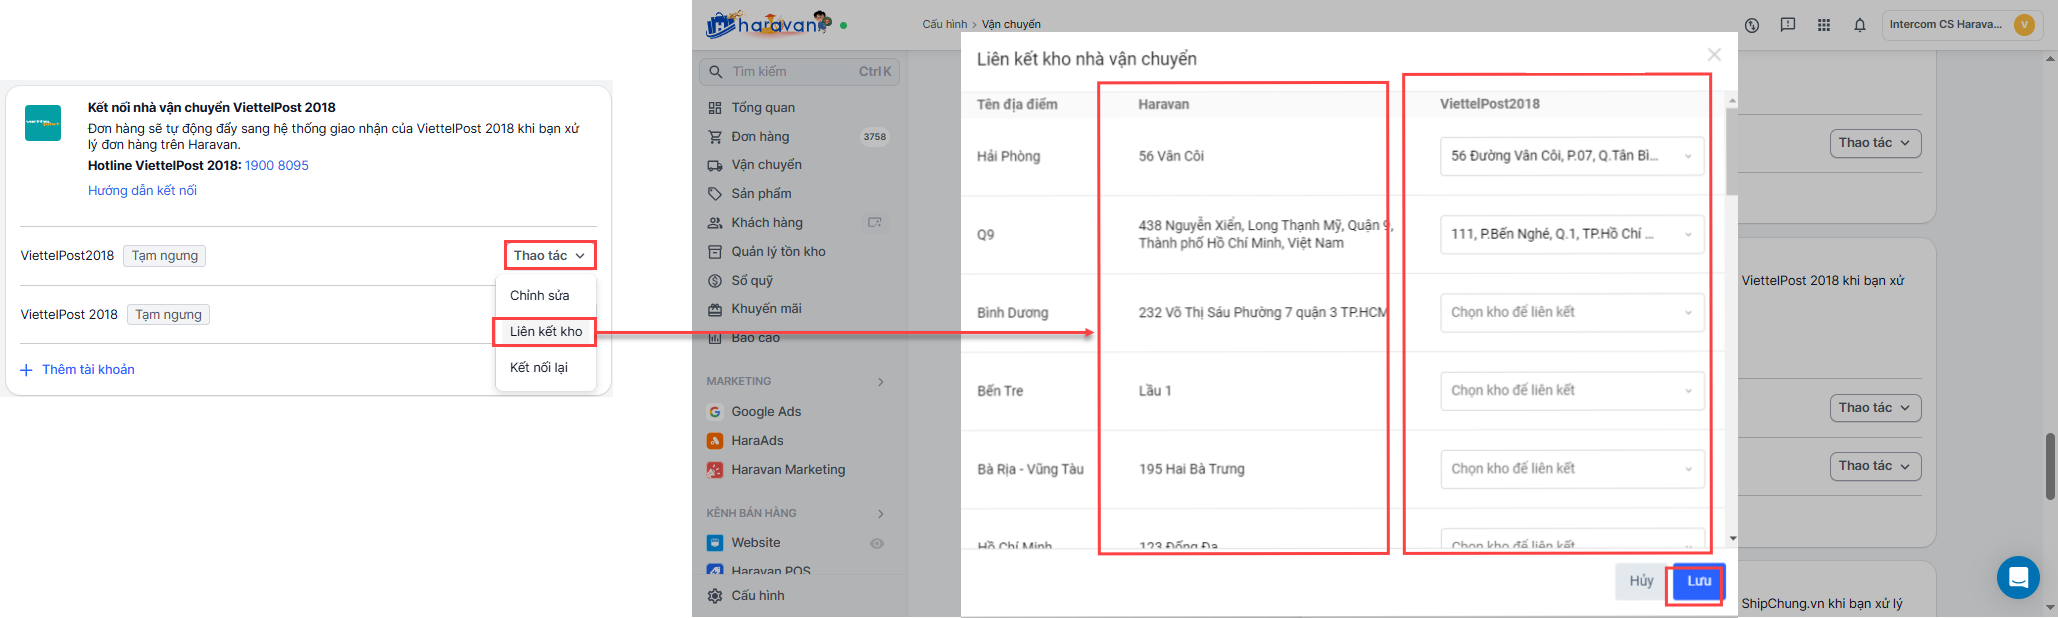Click the Bến Tre location name
Image resolution: width=2058 pixels, height=618 pixels.
[x=1000, y=391]
